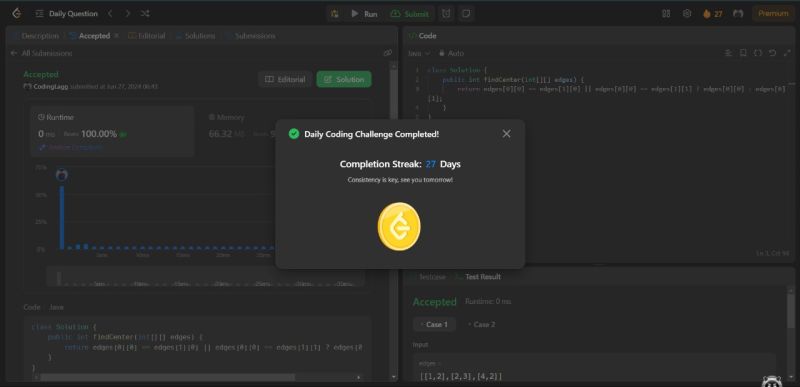Select Case 1 in test results
Screen dimensions: 800x387
pos(434,324)
